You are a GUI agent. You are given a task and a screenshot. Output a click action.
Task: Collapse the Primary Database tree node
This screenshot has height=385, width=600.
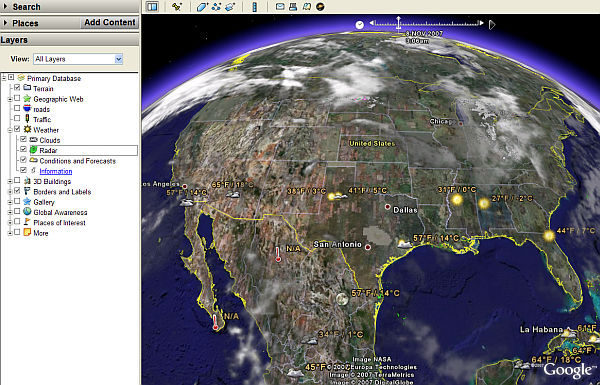tap(4, 78)
